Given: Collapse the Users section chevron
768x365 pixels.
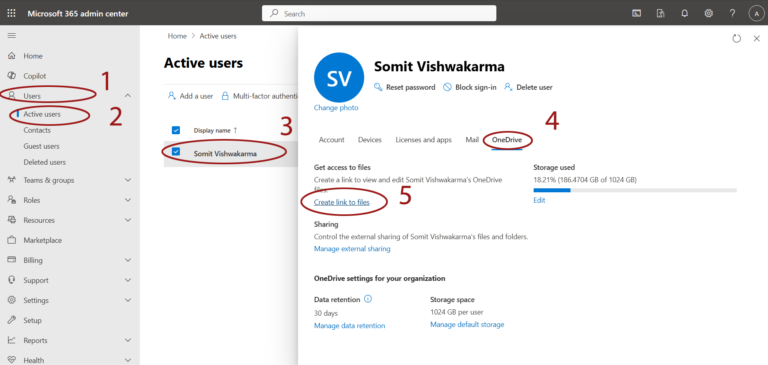Looking at the screenshot, I should click(x=128, y=96).
